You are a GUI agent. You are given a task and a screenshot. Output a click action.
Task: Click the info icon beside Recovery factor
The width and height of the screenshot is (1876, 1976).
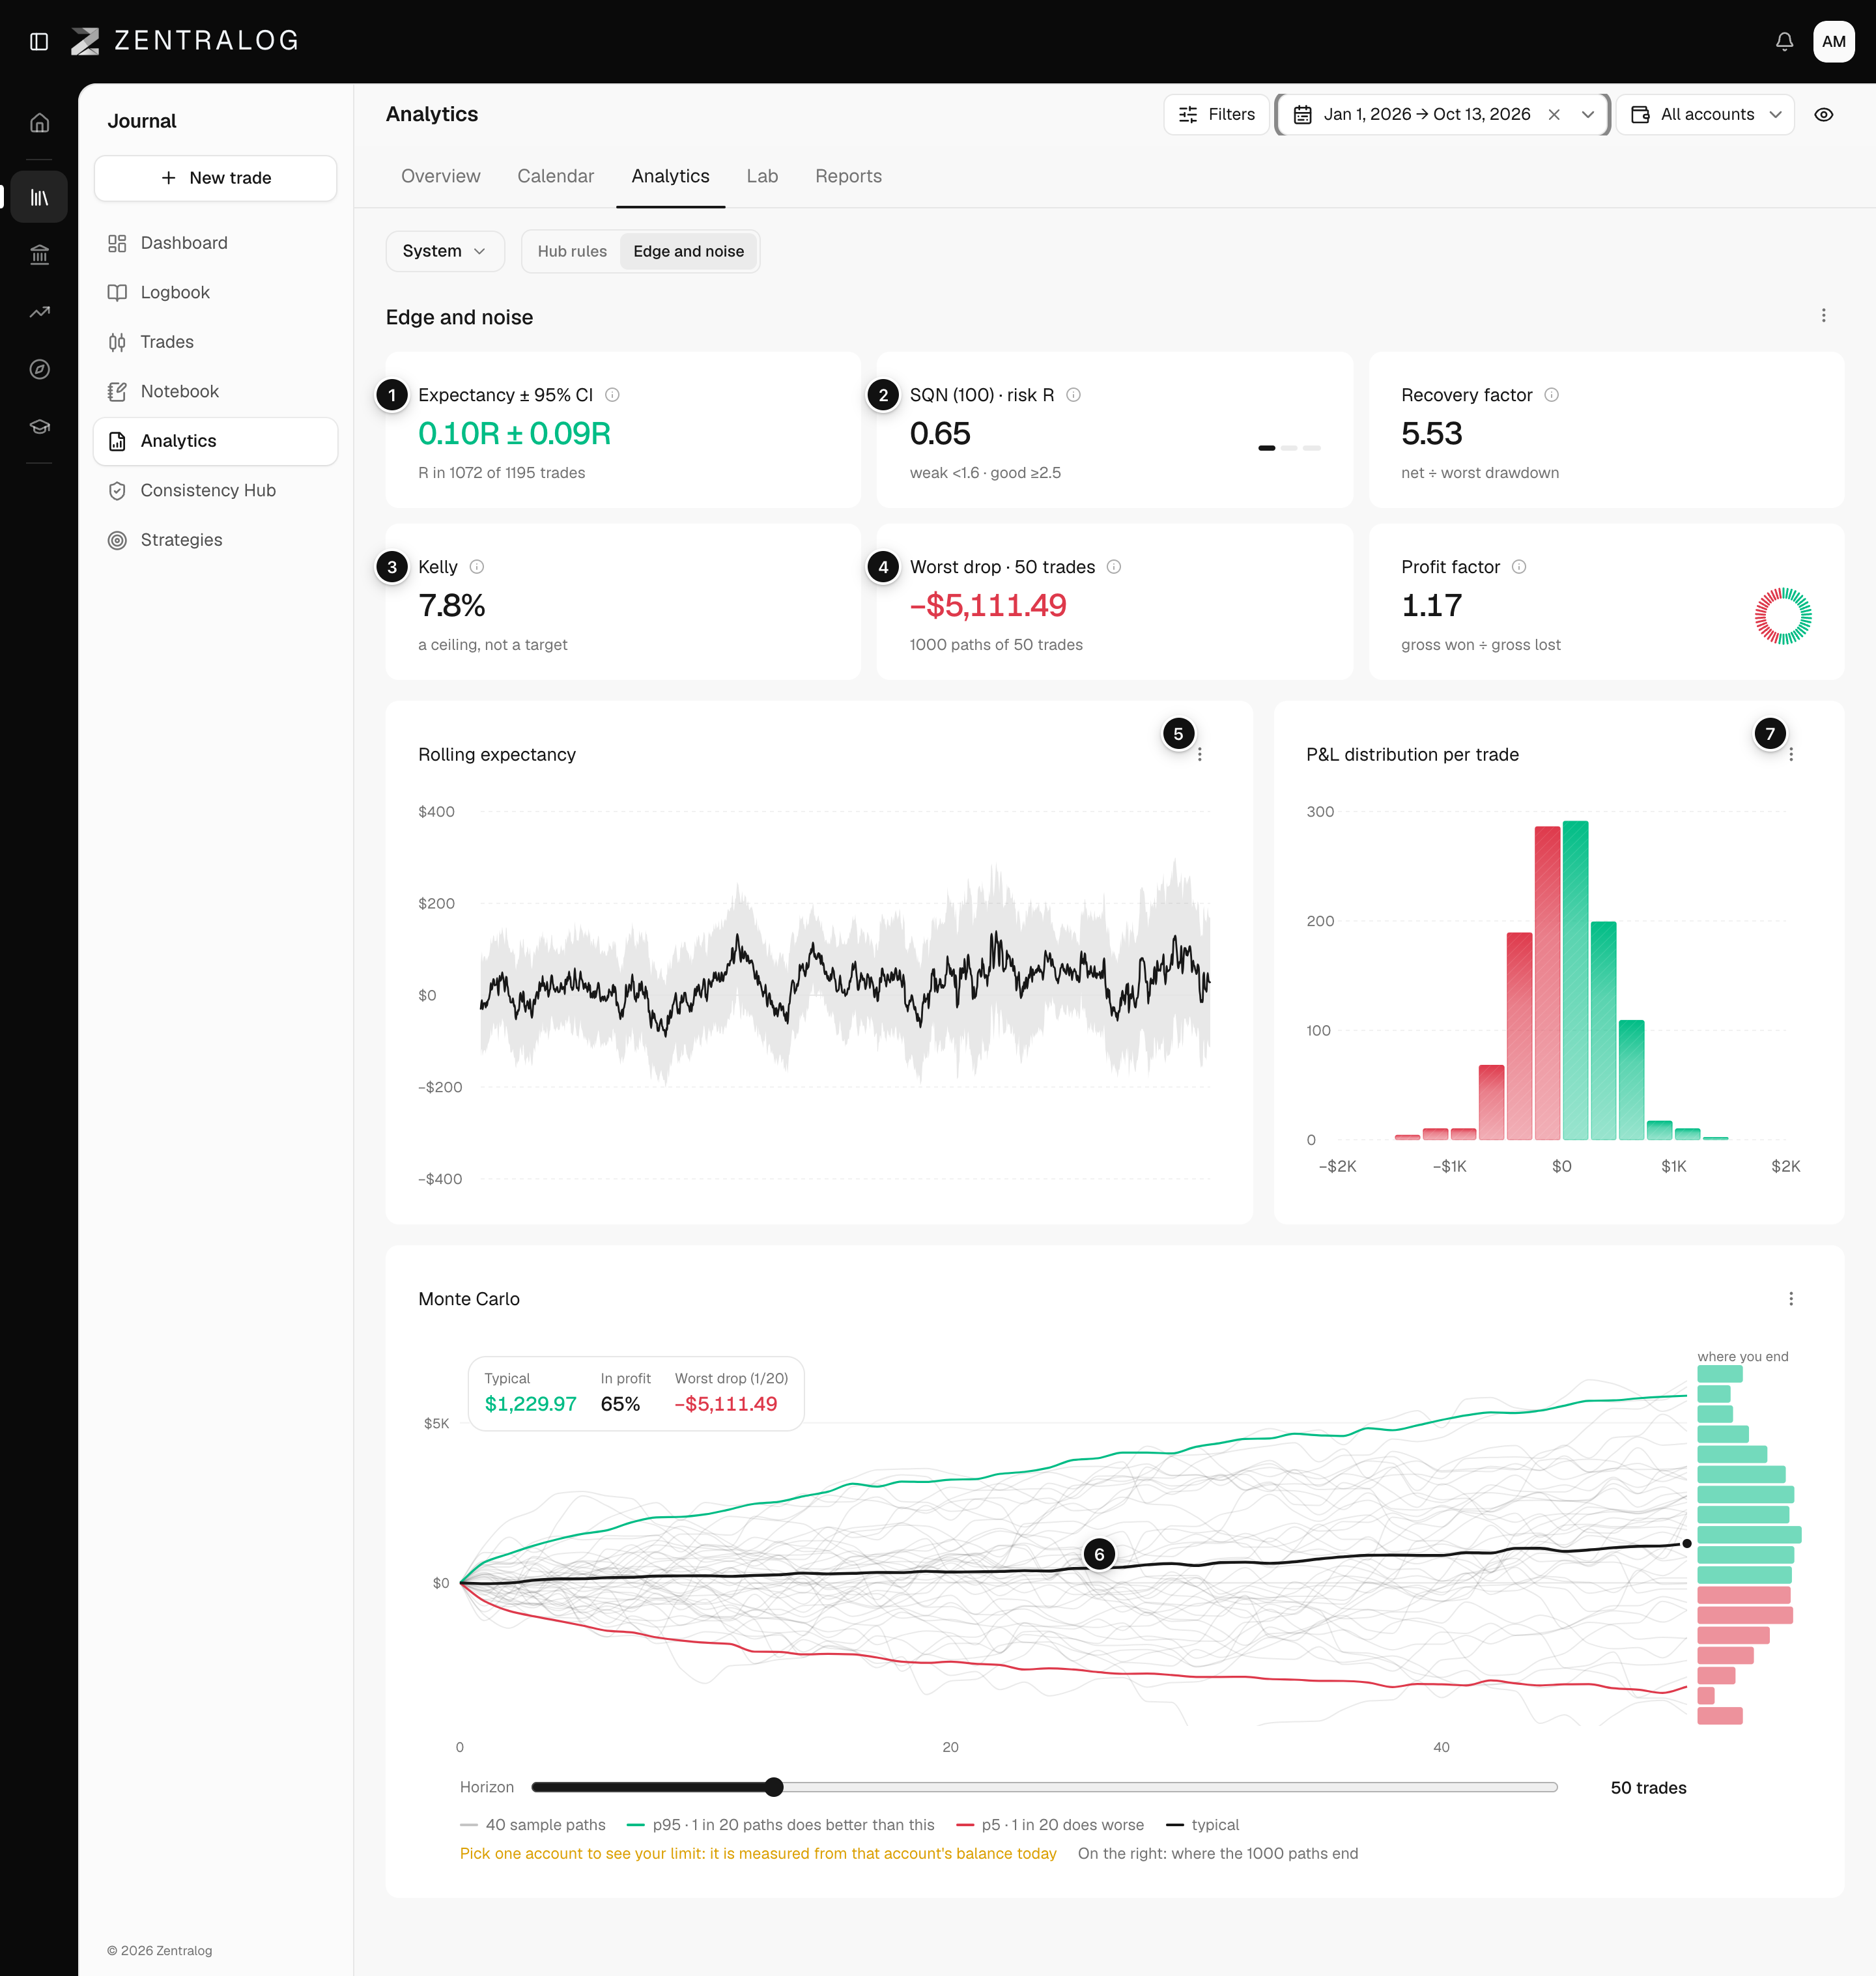[x=1551, y=395]
